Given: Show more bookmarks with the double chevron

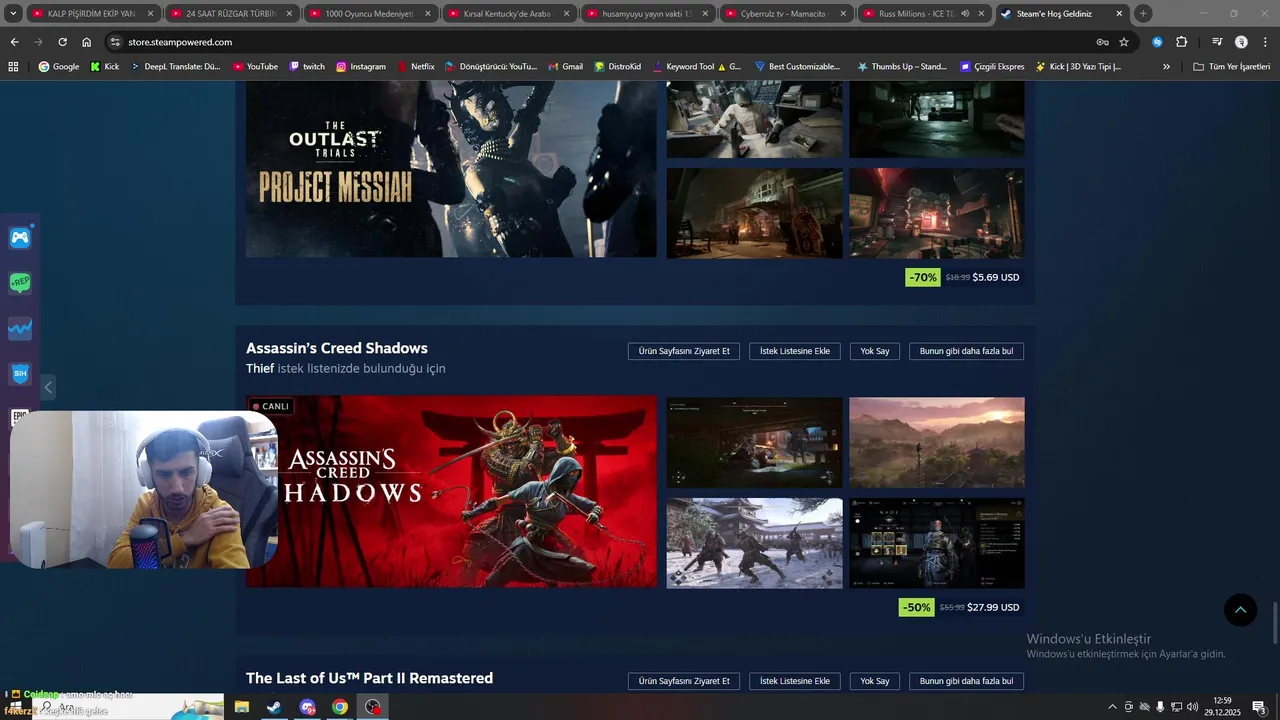Looking at the screenshot, I should [1166, 66].
